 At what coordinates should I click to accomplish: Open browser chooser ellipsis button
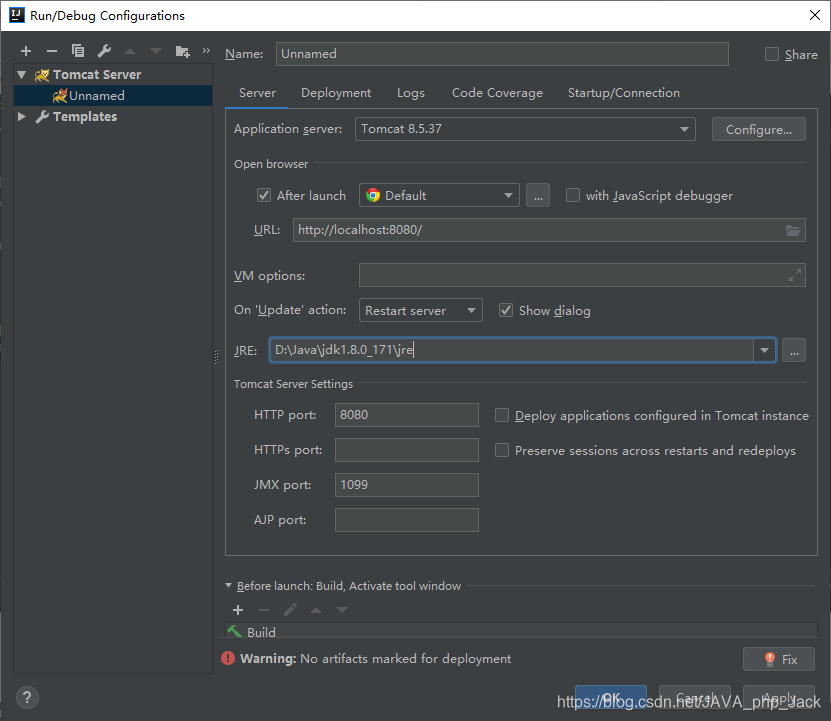click(x=538, y=196)
